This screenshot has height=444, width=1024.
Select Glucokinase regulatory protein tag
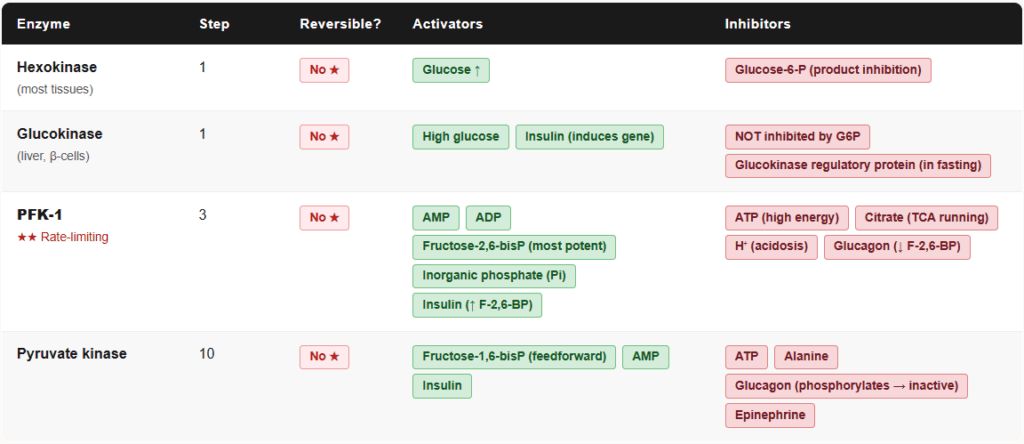point(857,165)
